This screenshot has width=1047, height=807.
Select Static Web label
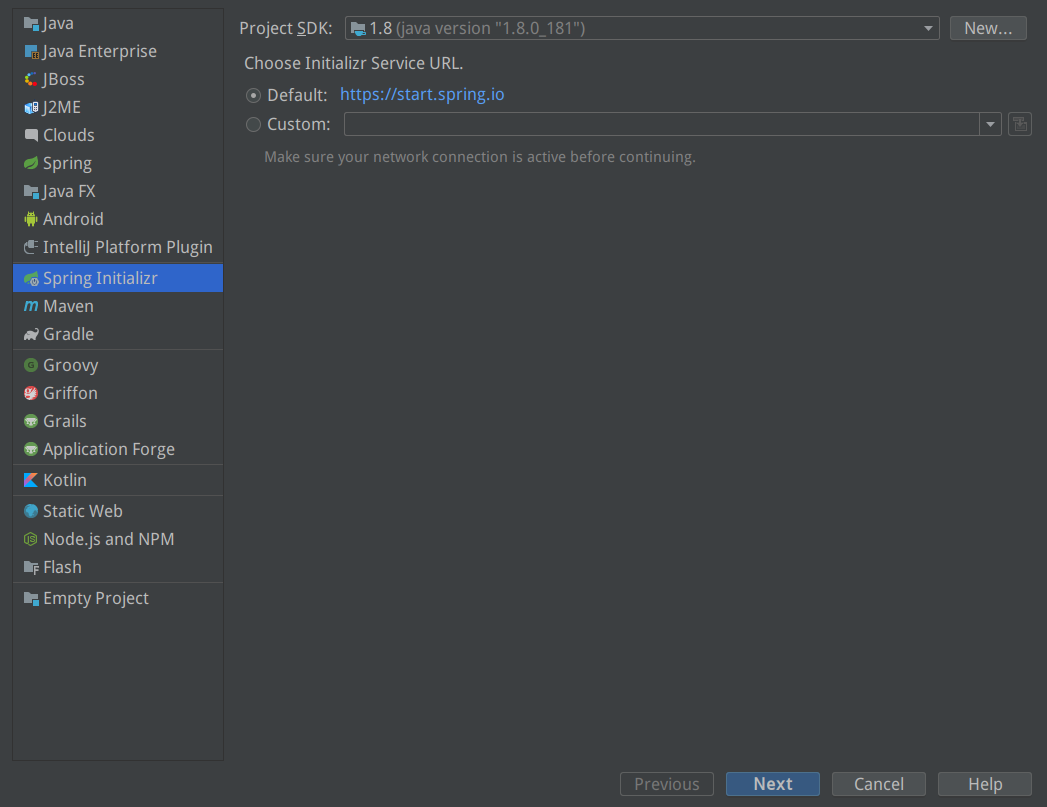(x=83, y=511)
